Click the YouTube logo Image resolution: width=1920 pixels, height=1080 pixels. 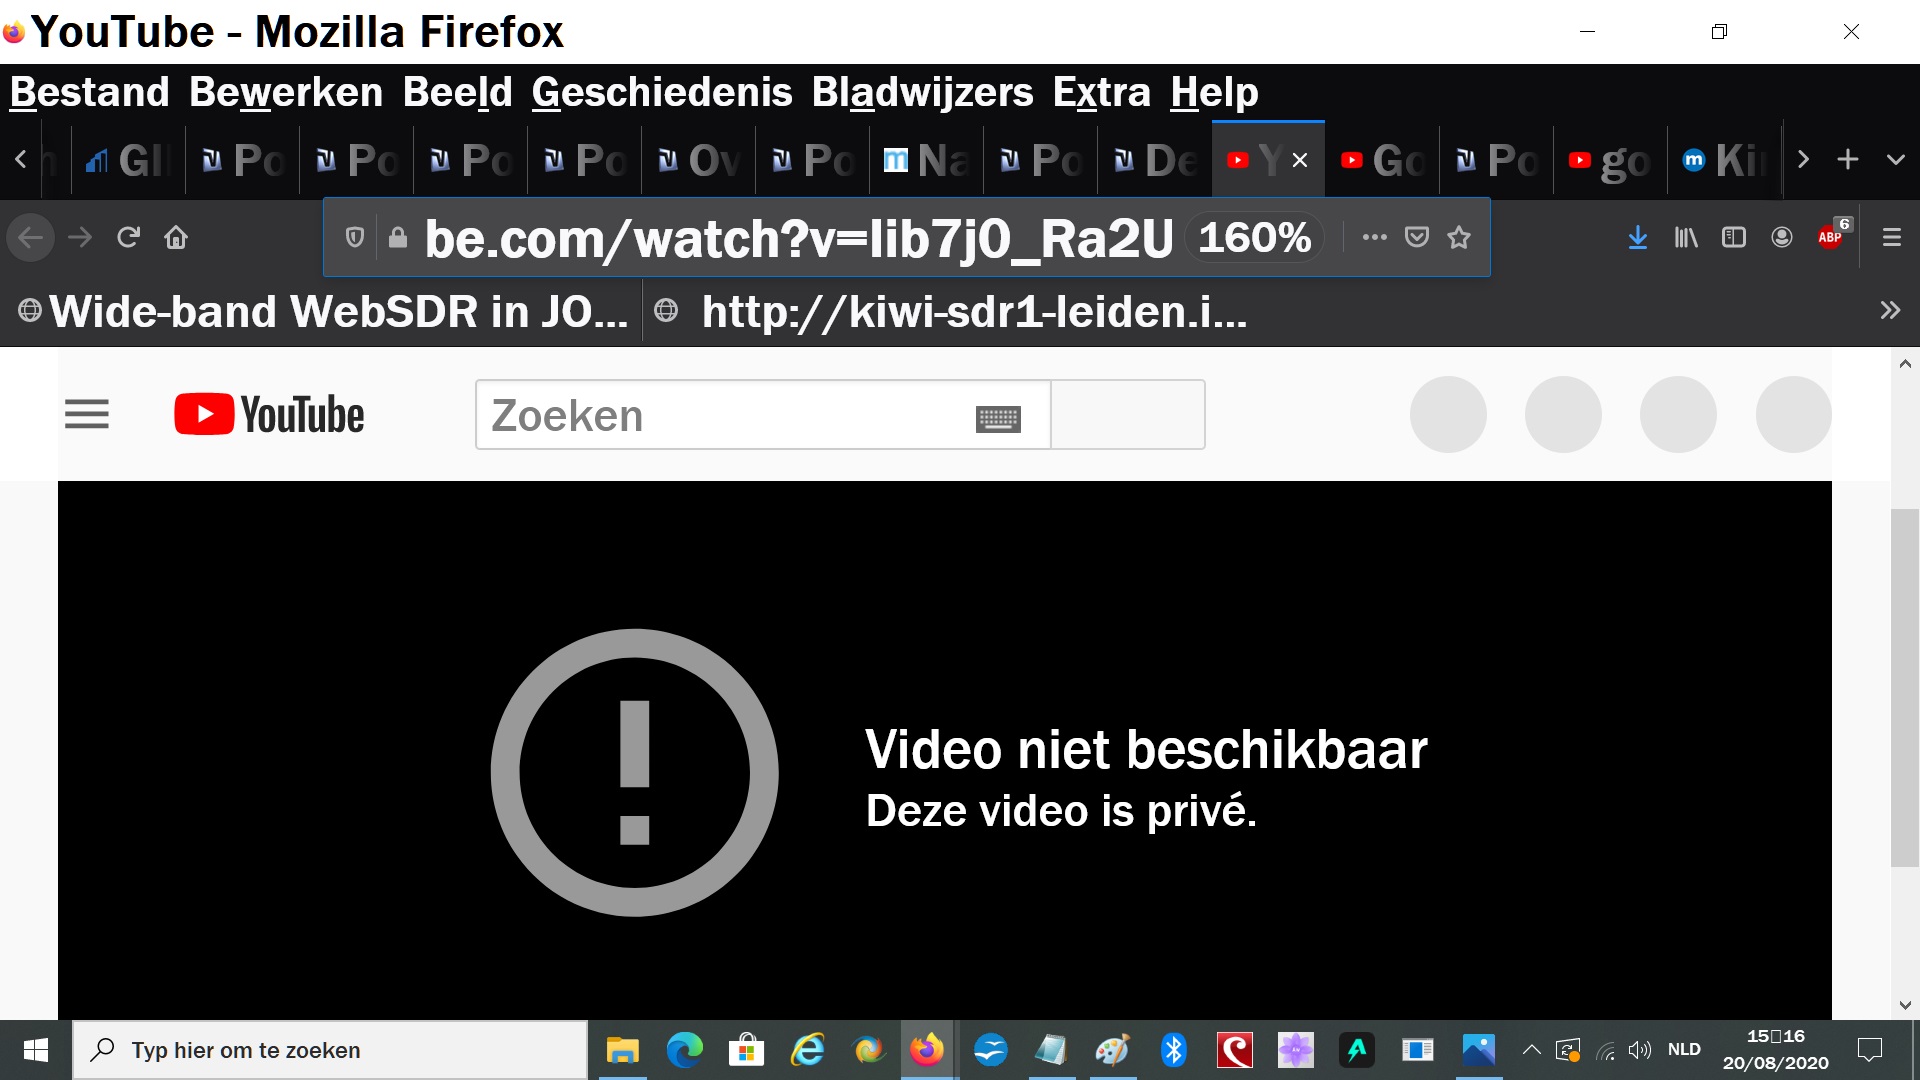coord(270,415)
